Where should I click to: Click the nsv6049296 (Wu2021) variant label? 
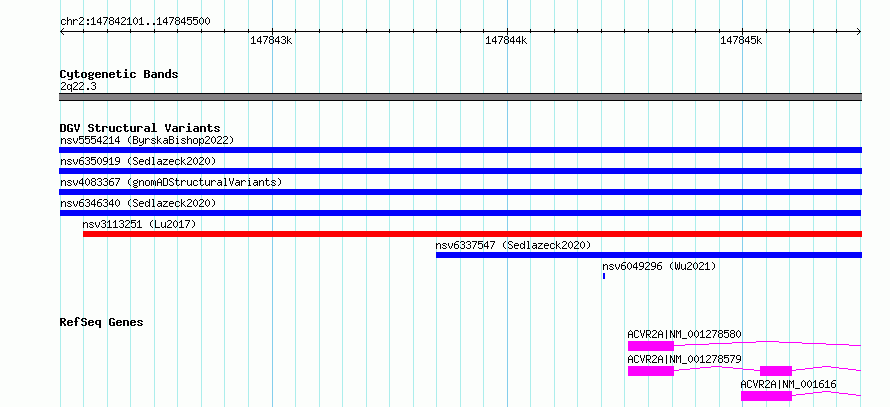pos(659,266)
